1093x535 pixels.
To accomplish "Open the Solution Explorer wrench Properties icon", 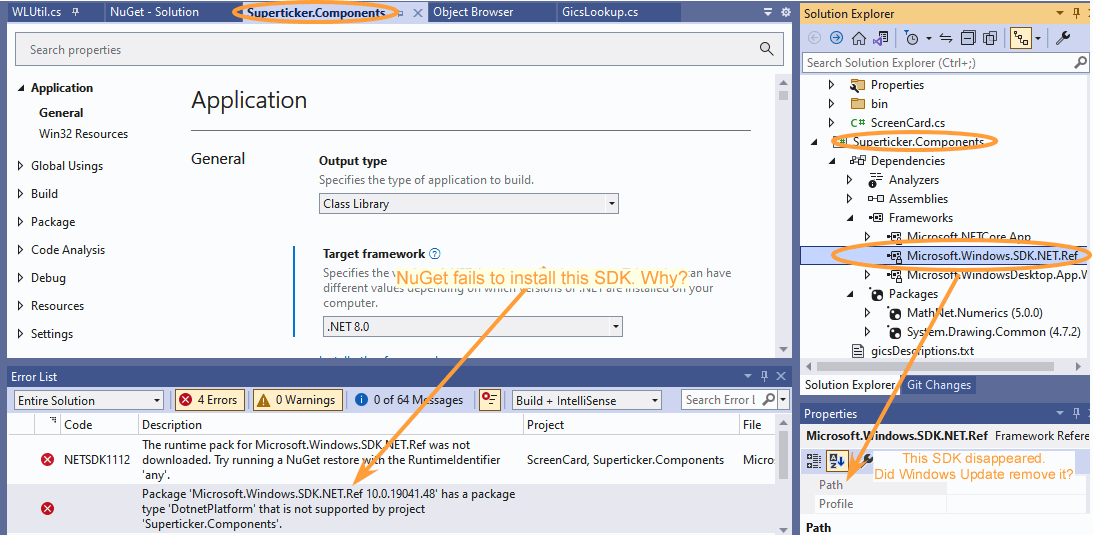I will tap(1062, 38).
